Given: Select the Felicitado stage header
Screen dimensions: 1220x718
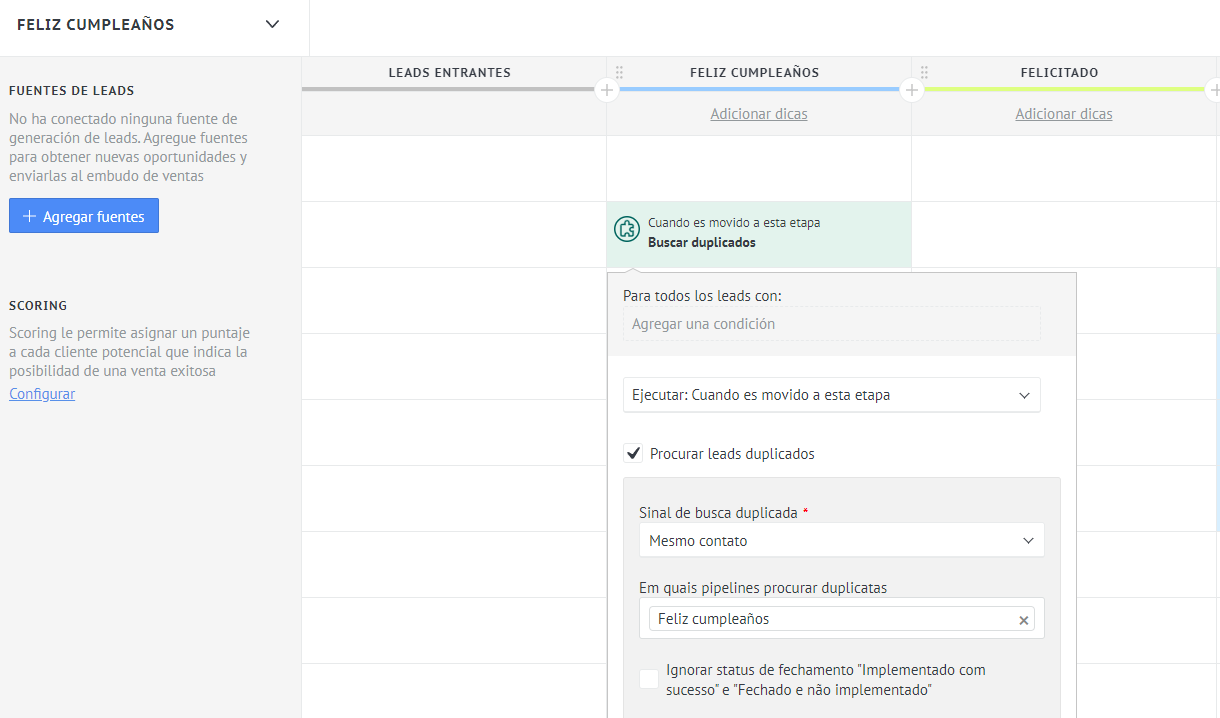Looking at the screenshot, I should tap(1059, 72).
